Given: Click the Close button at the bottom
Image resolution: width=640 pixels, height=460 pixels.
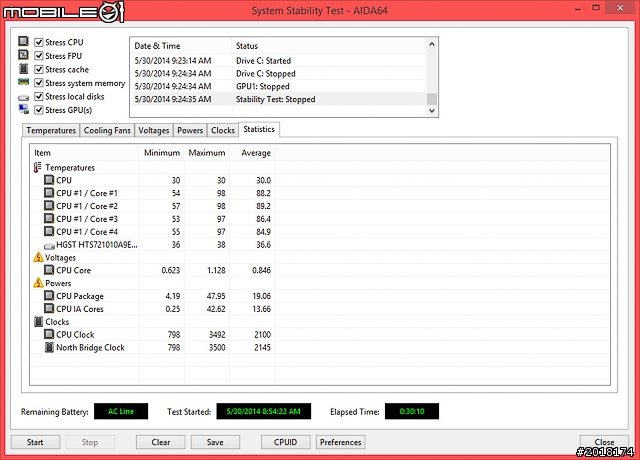Looking at the screenshot, I should pyautogui.click(x=604, y=442).
